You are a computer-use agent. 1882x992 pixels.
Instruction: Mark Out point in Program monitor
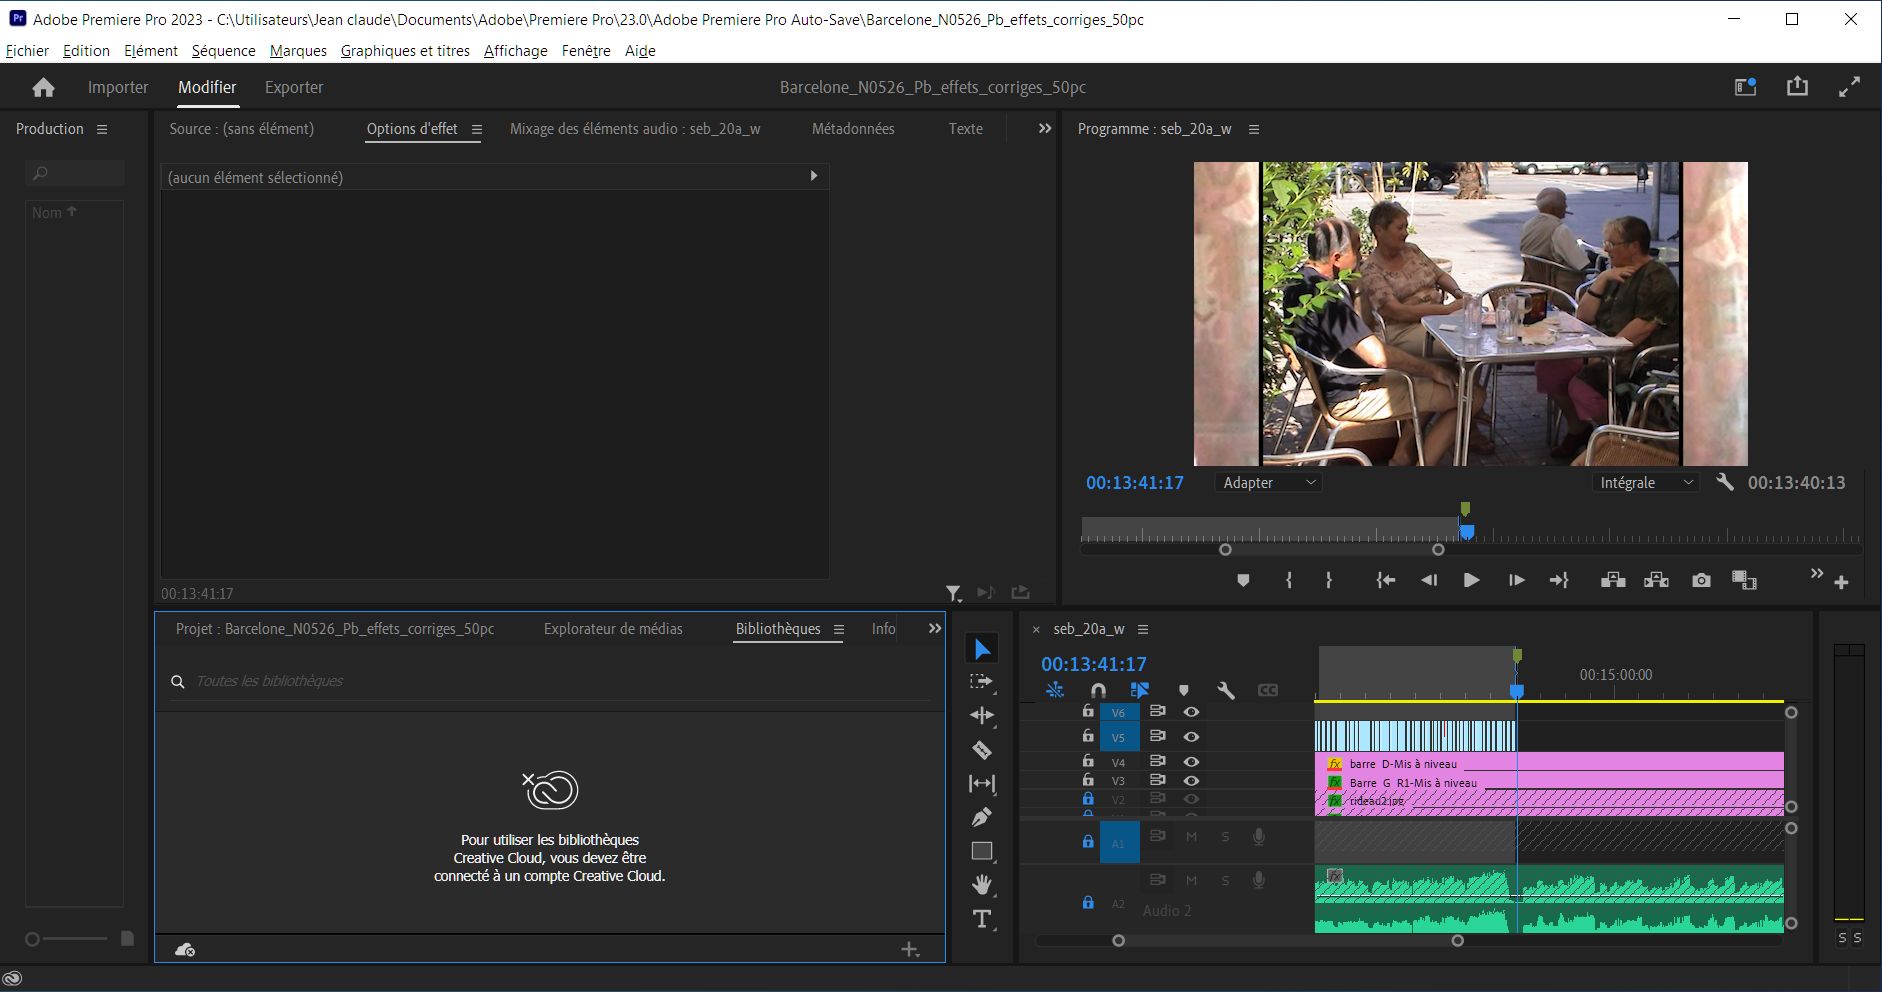1328,580
